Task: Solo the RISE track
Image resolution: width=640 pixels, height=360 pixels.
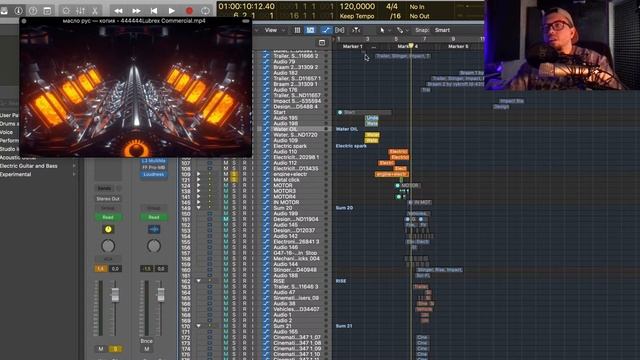Action: point(234,281)
